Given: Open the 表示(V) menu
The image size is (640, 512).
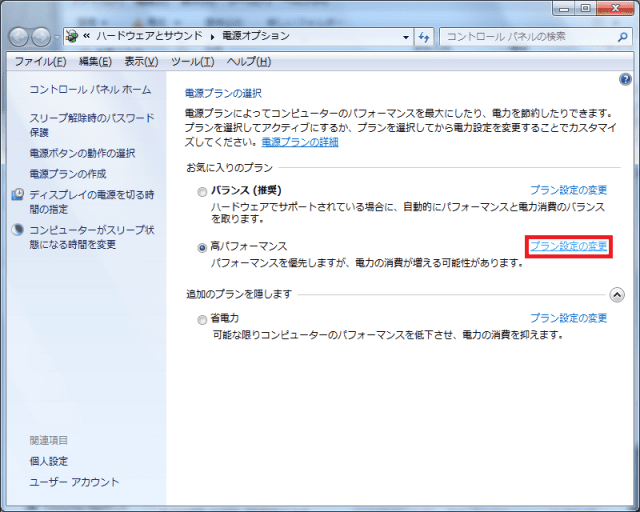Looking at the screenshot, I should point(141,61).
